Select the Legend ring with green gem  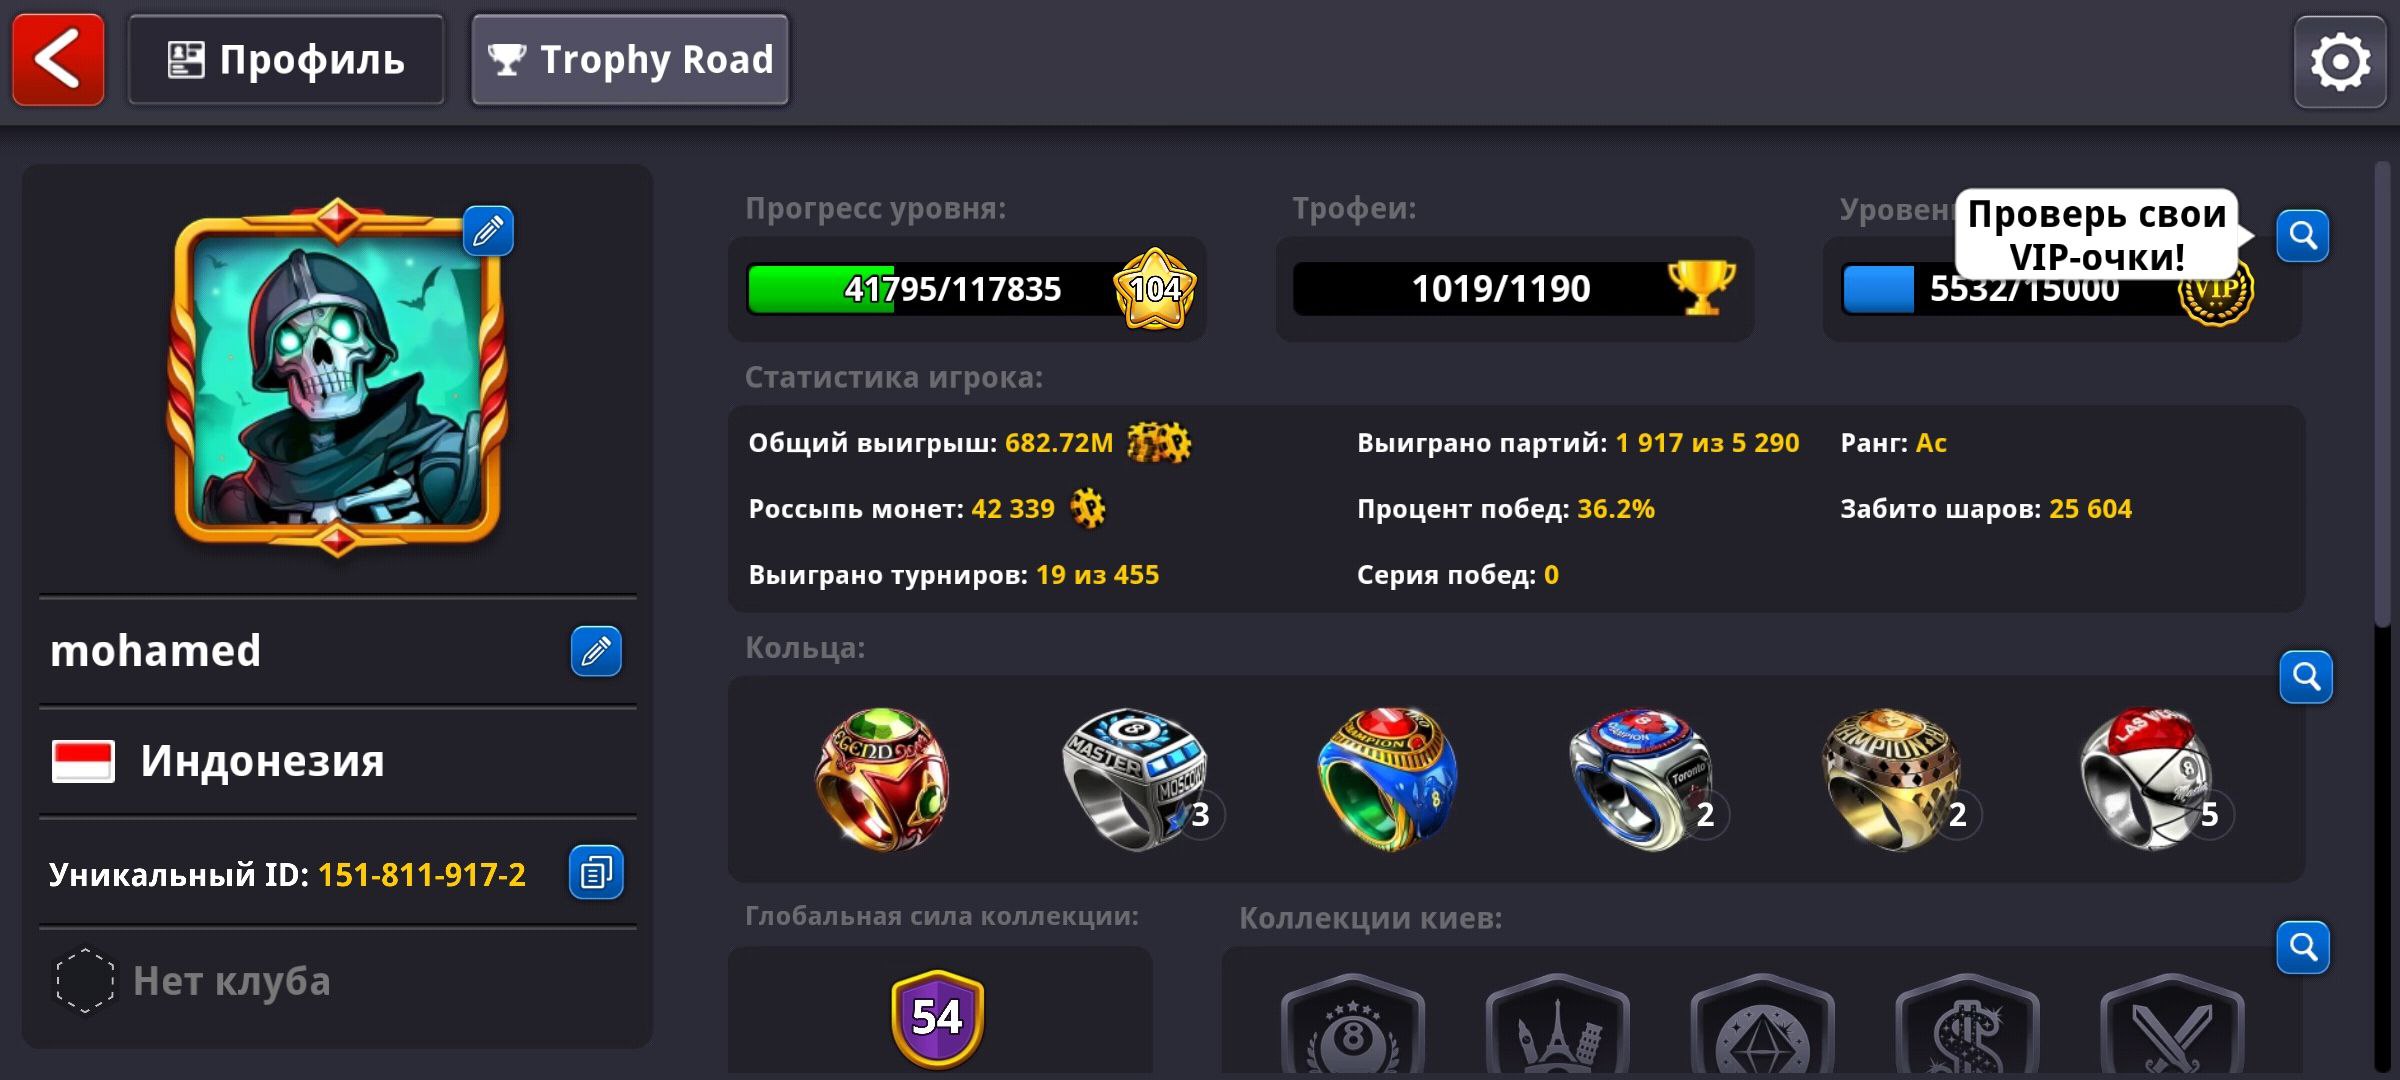882,779
